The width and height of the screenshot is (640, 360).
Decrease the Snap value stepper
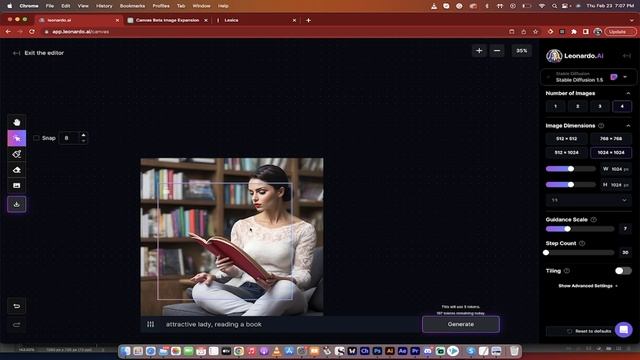pos(83,141)
